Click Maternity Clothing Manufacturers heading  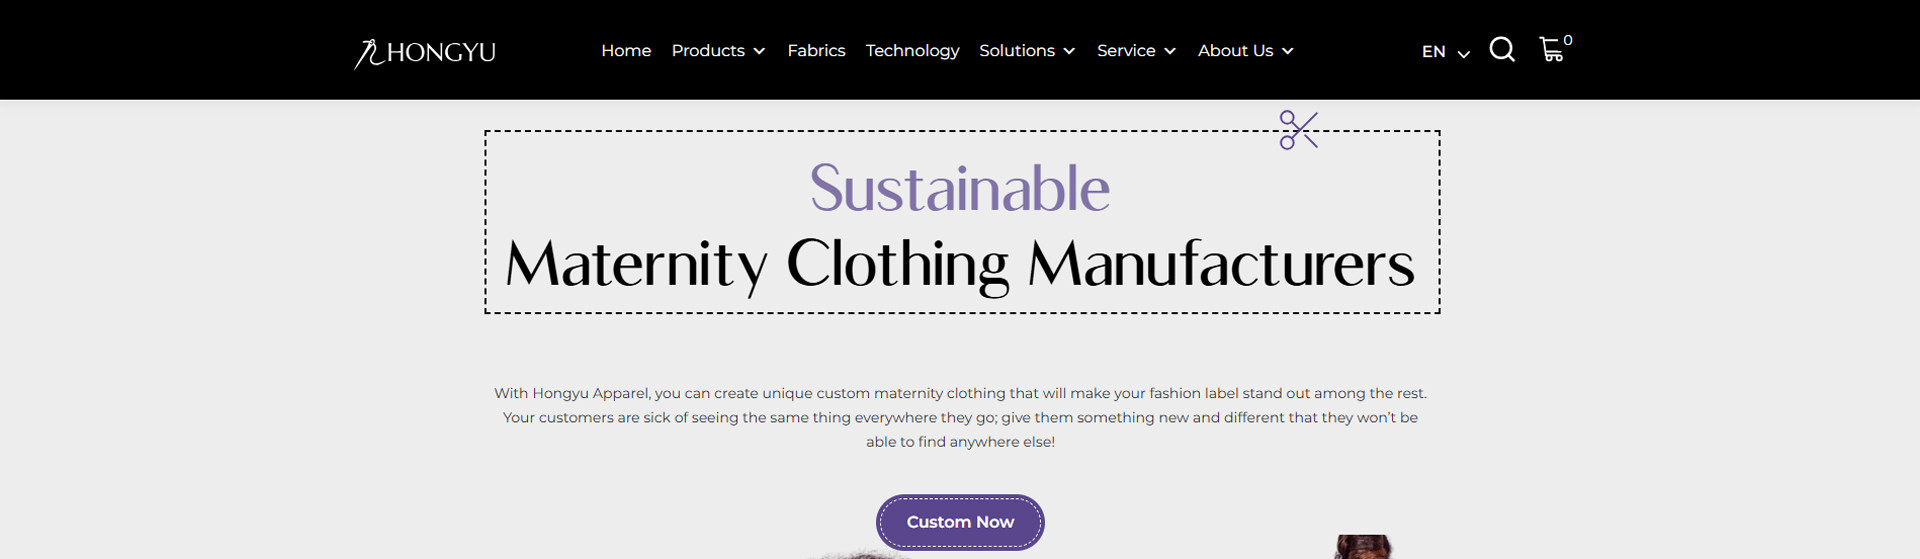pyautogui.click(x=960, y=265)
